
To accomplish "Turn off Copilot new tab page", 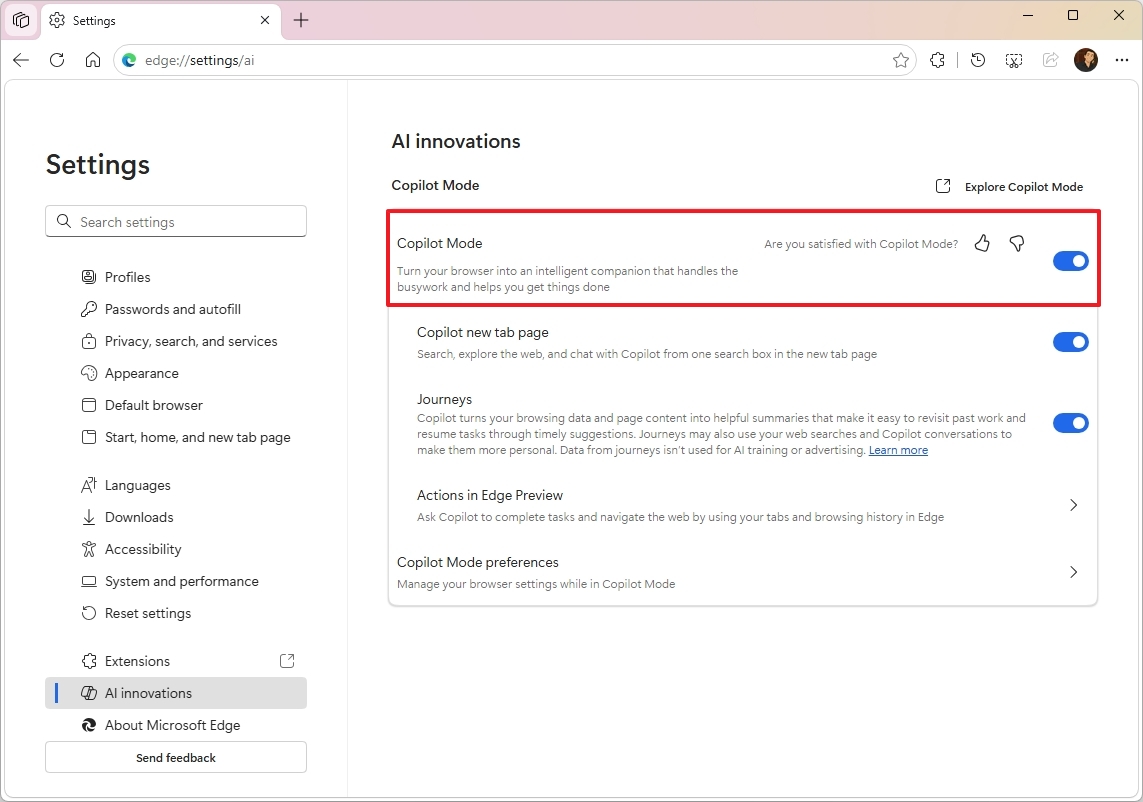I will coord(1070,341).
